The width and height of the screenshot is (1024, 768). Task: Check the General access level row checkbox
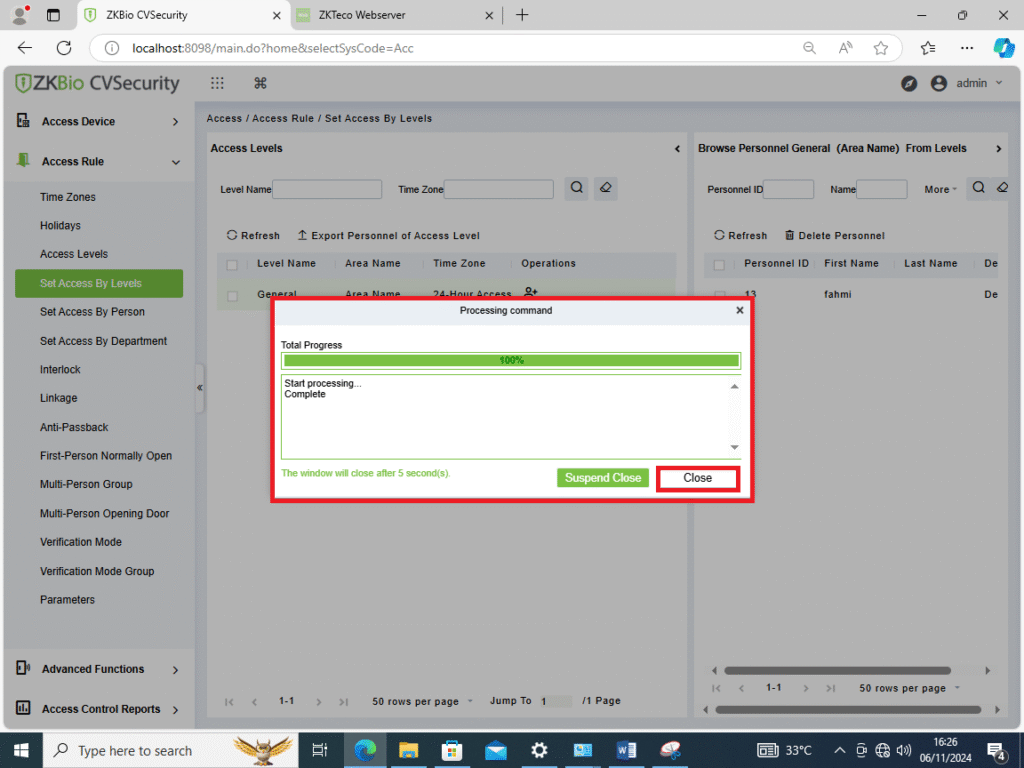(232, 295)
